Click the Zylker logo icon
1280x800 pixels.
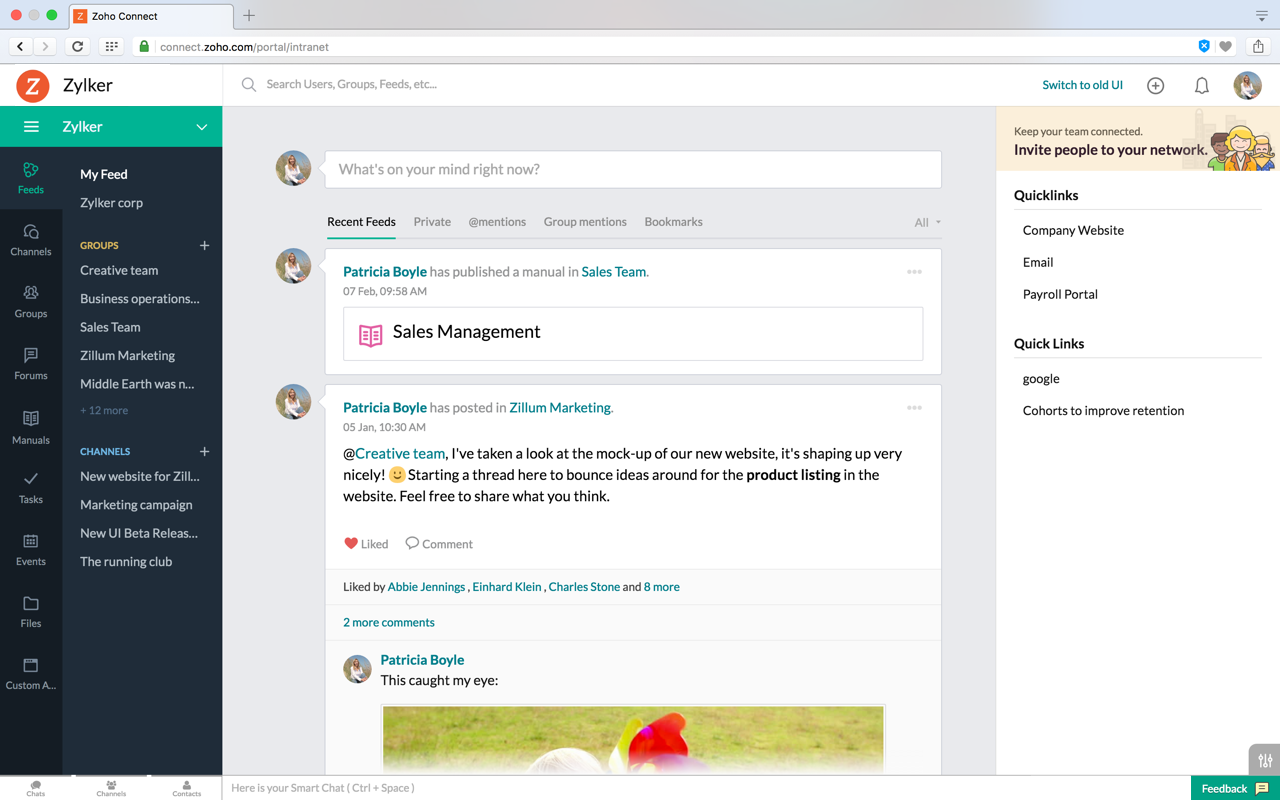point(33,86)
